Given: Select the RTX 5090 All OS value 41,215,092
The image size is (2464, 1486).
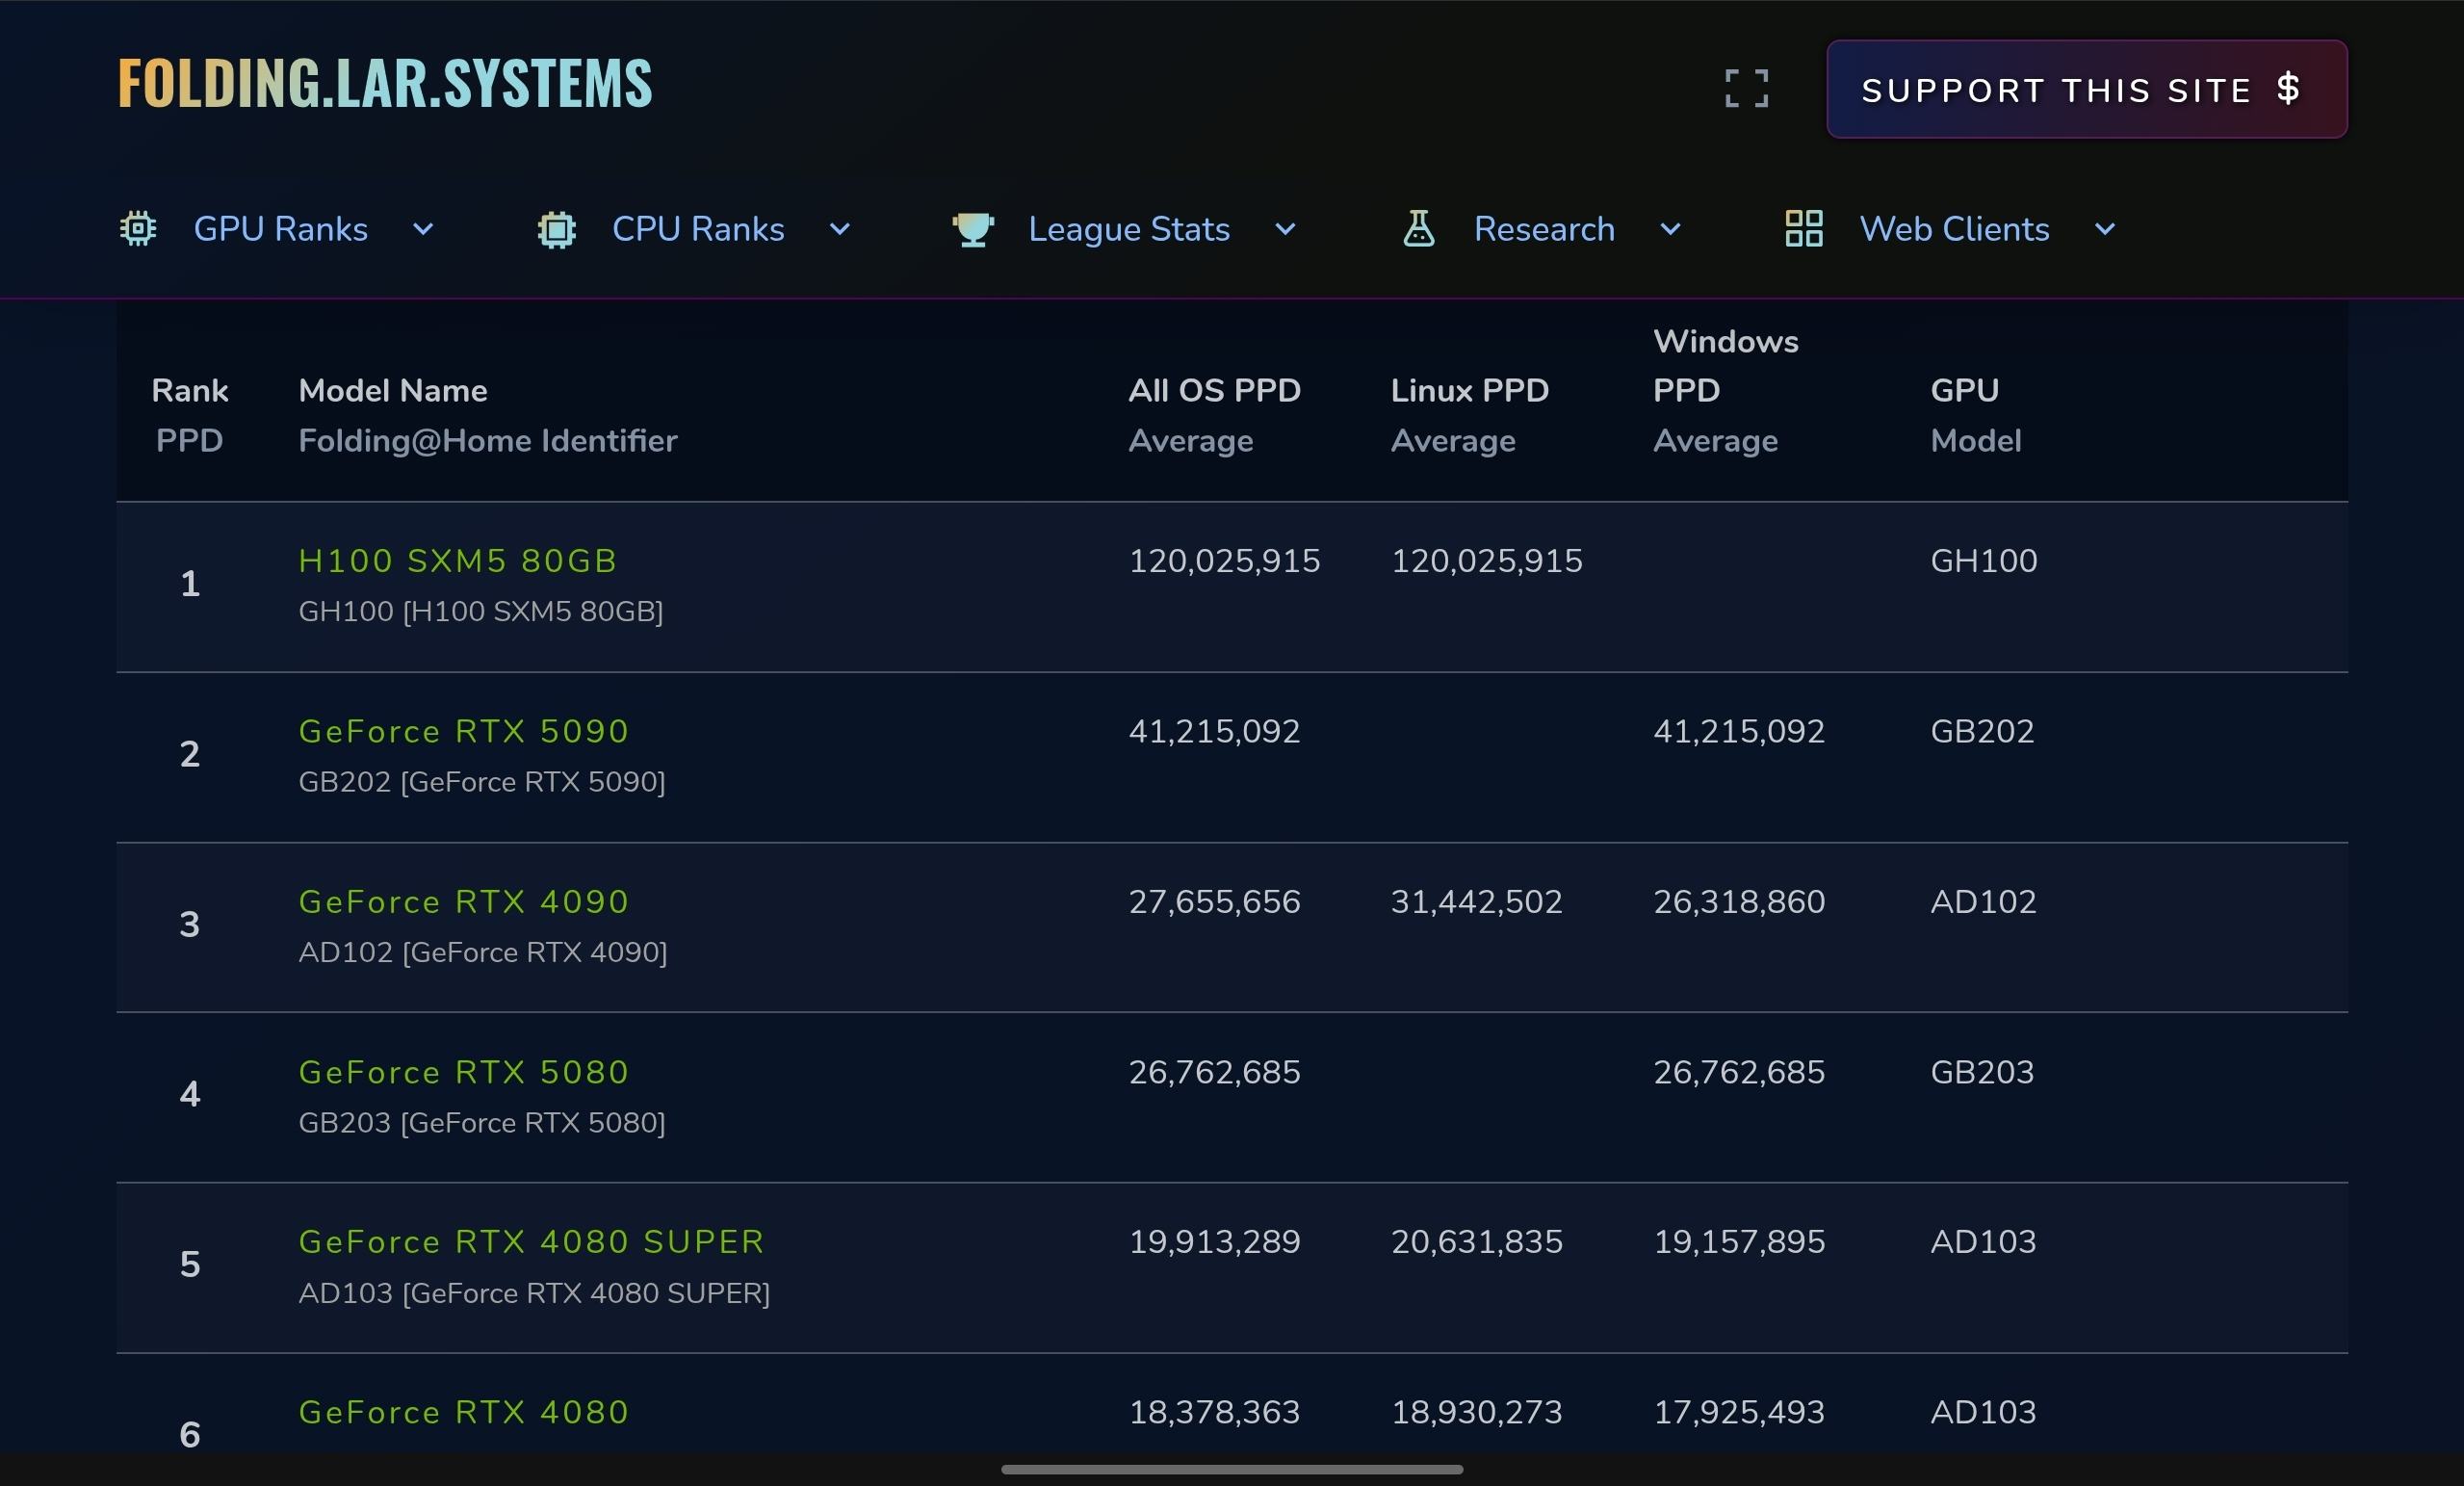Looking at the screenshot, I should tap(1214, 731).
